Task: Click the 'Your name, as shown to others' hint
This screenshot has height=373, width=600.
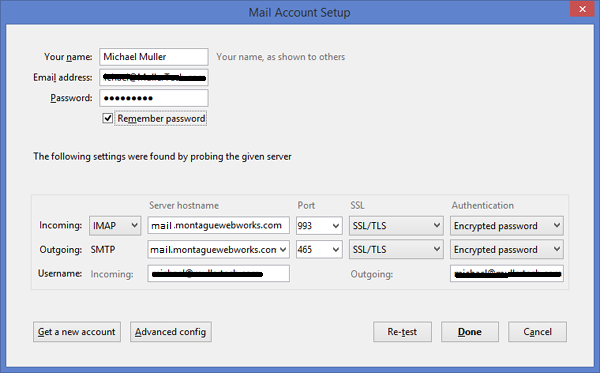Action: tap(280, 57)
